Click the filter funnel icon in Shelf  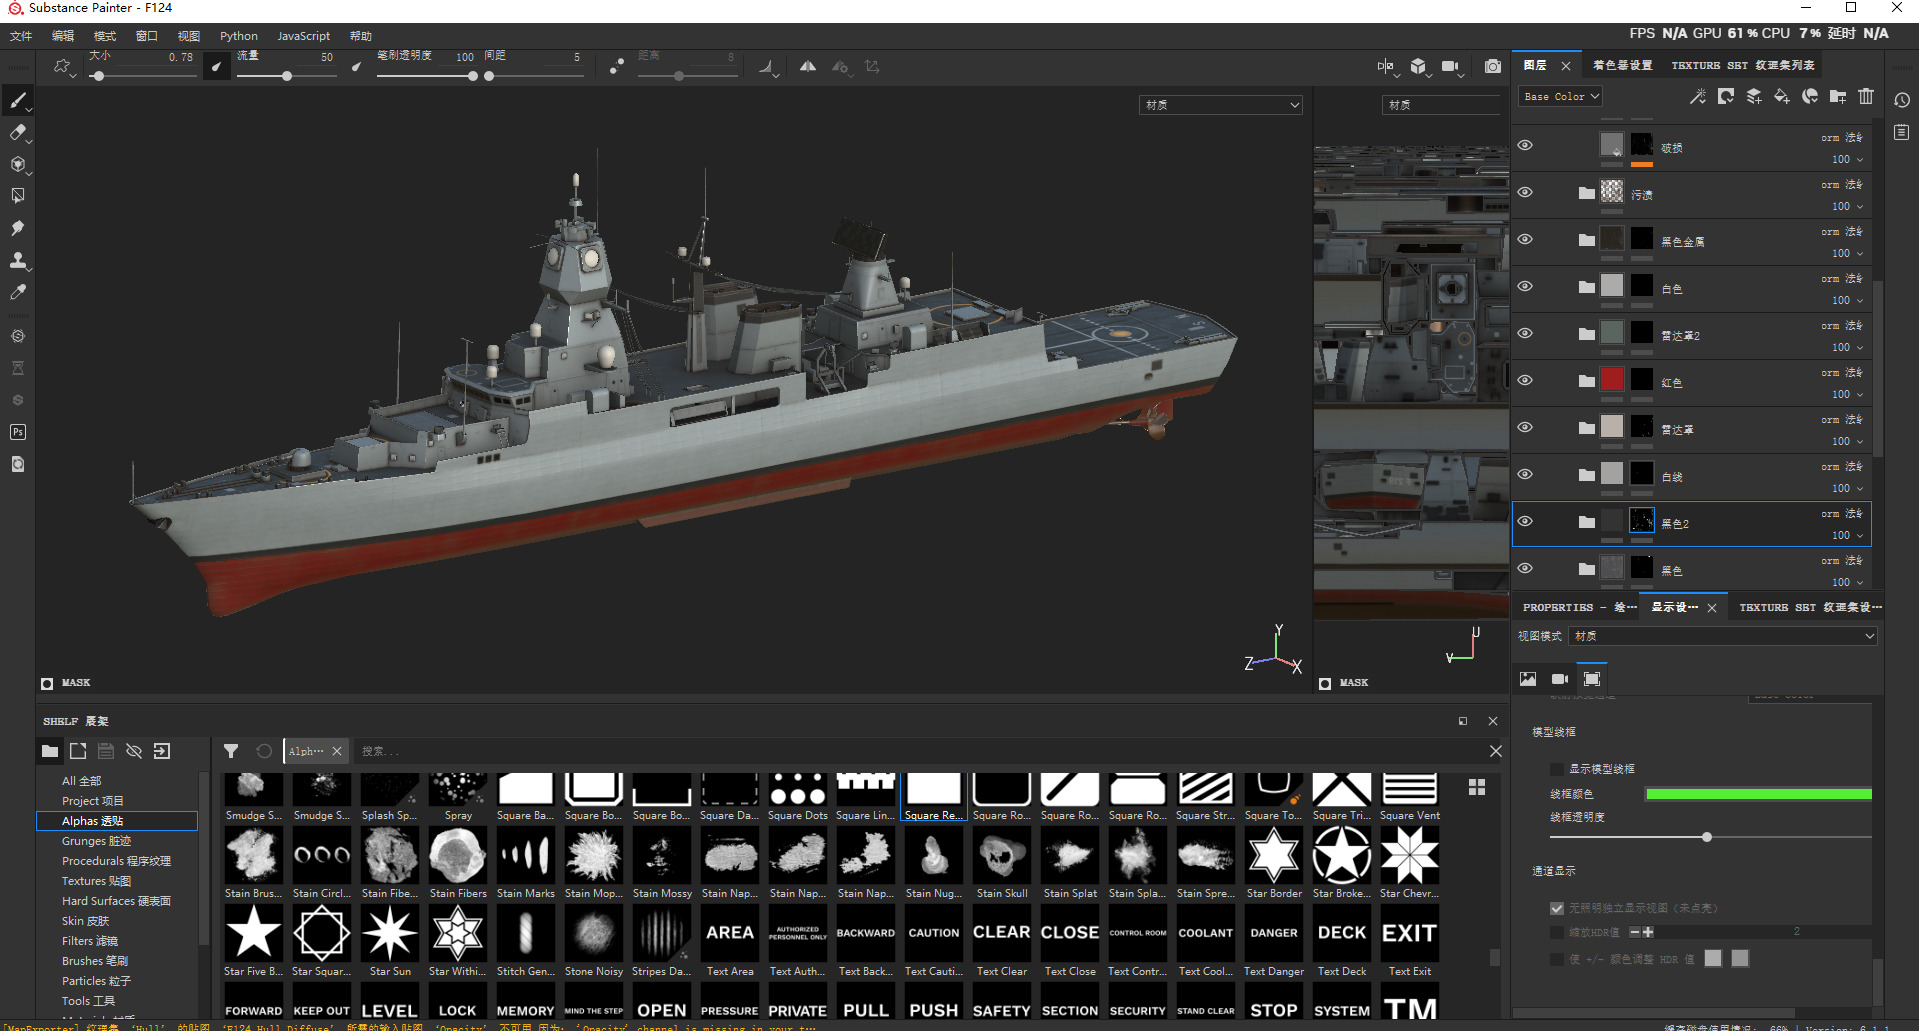tap(231, 751)
